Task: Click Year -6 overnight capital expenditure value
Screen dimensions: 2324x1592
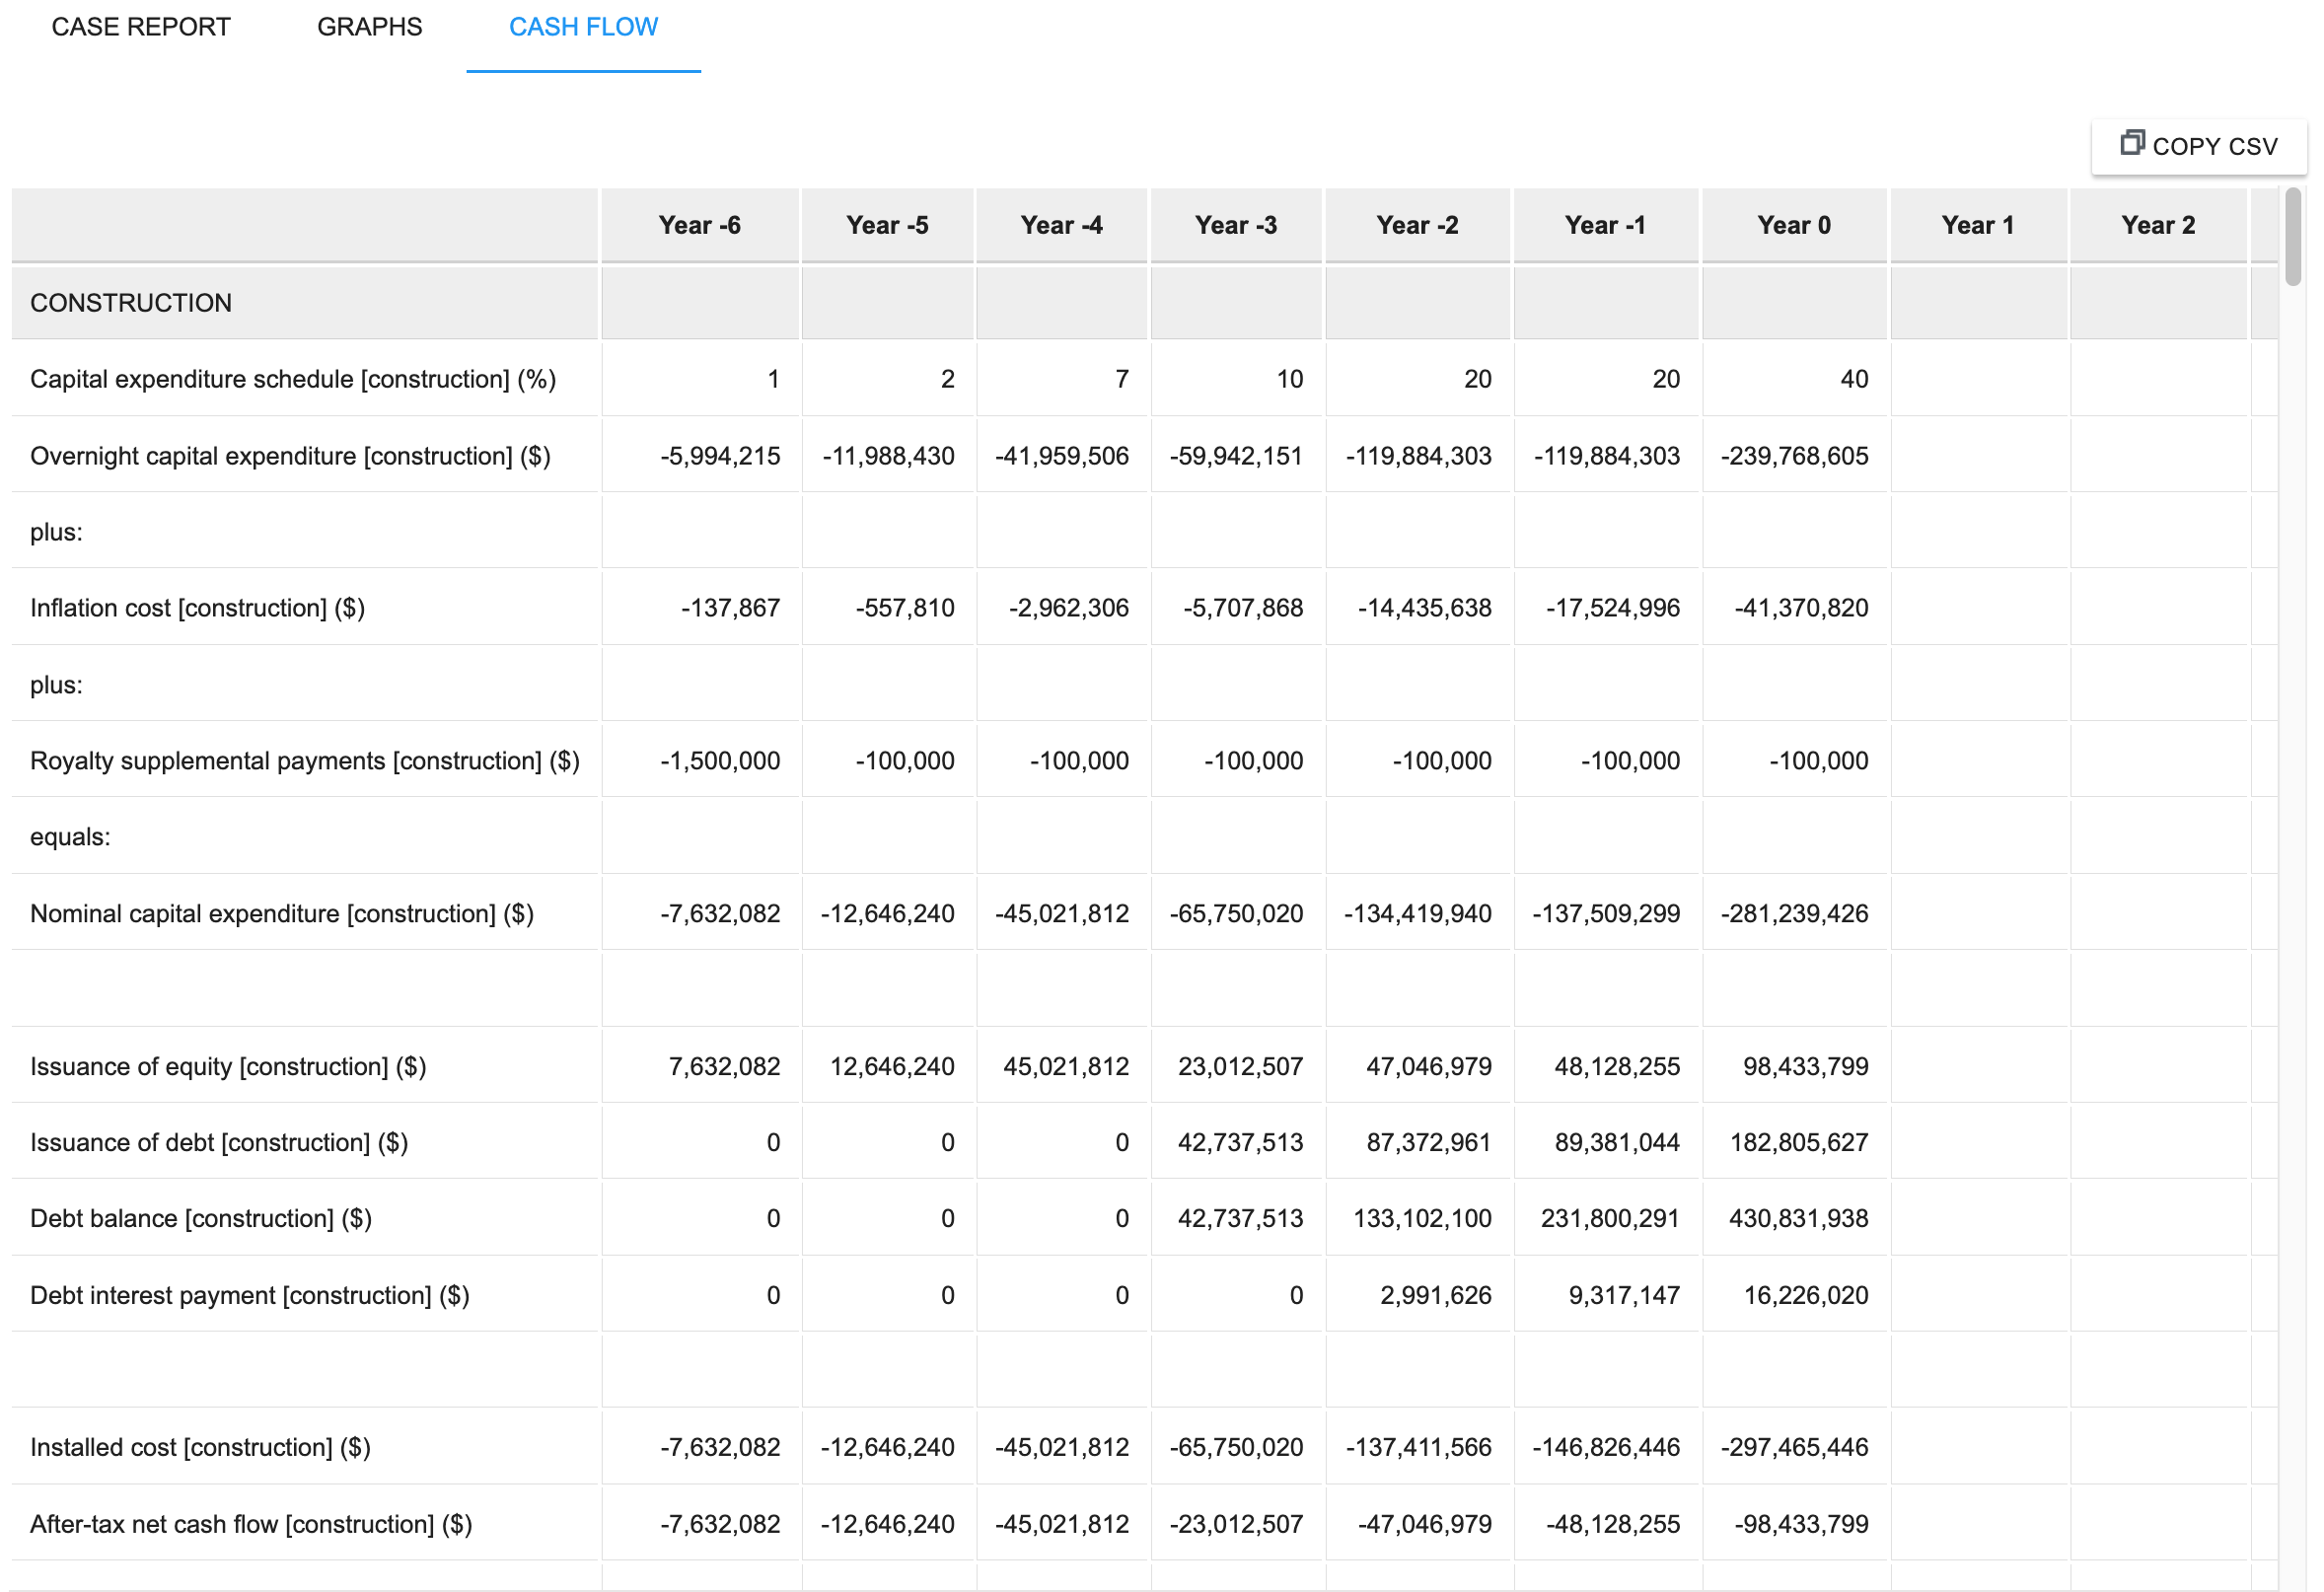Action: click(720, 456)
